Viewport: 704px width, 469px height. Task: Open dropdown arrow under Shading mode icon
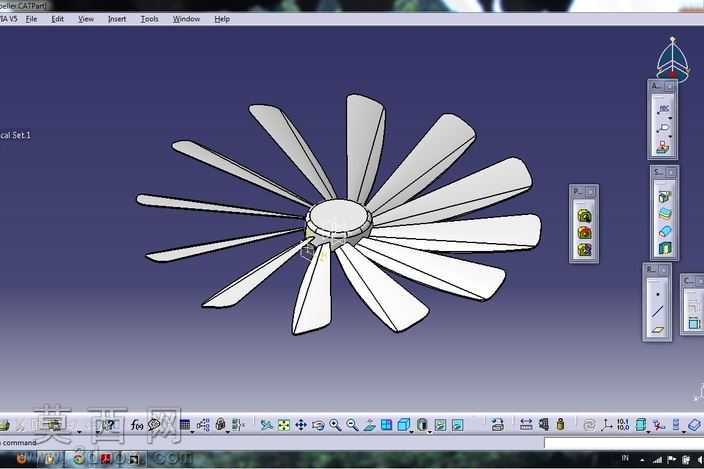tap(429, 432)
